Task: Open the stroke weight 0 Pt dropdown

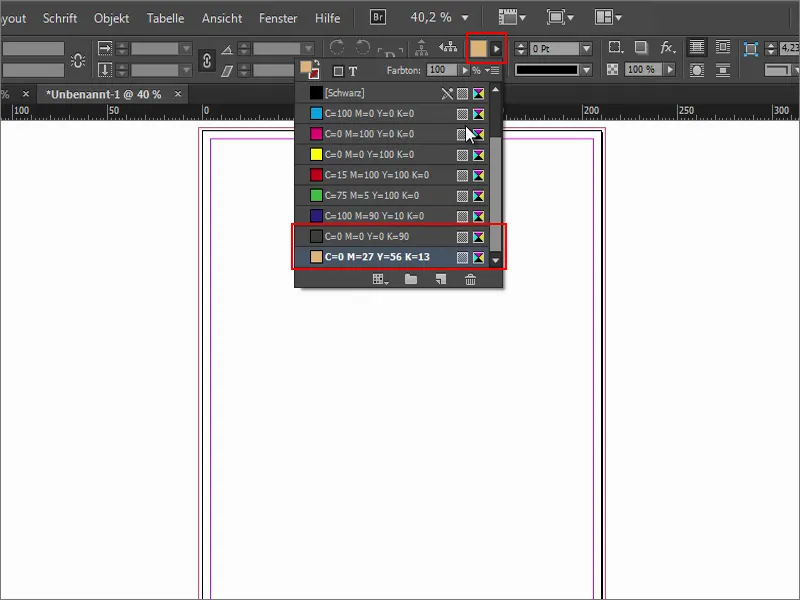Action: coord(587,49)
